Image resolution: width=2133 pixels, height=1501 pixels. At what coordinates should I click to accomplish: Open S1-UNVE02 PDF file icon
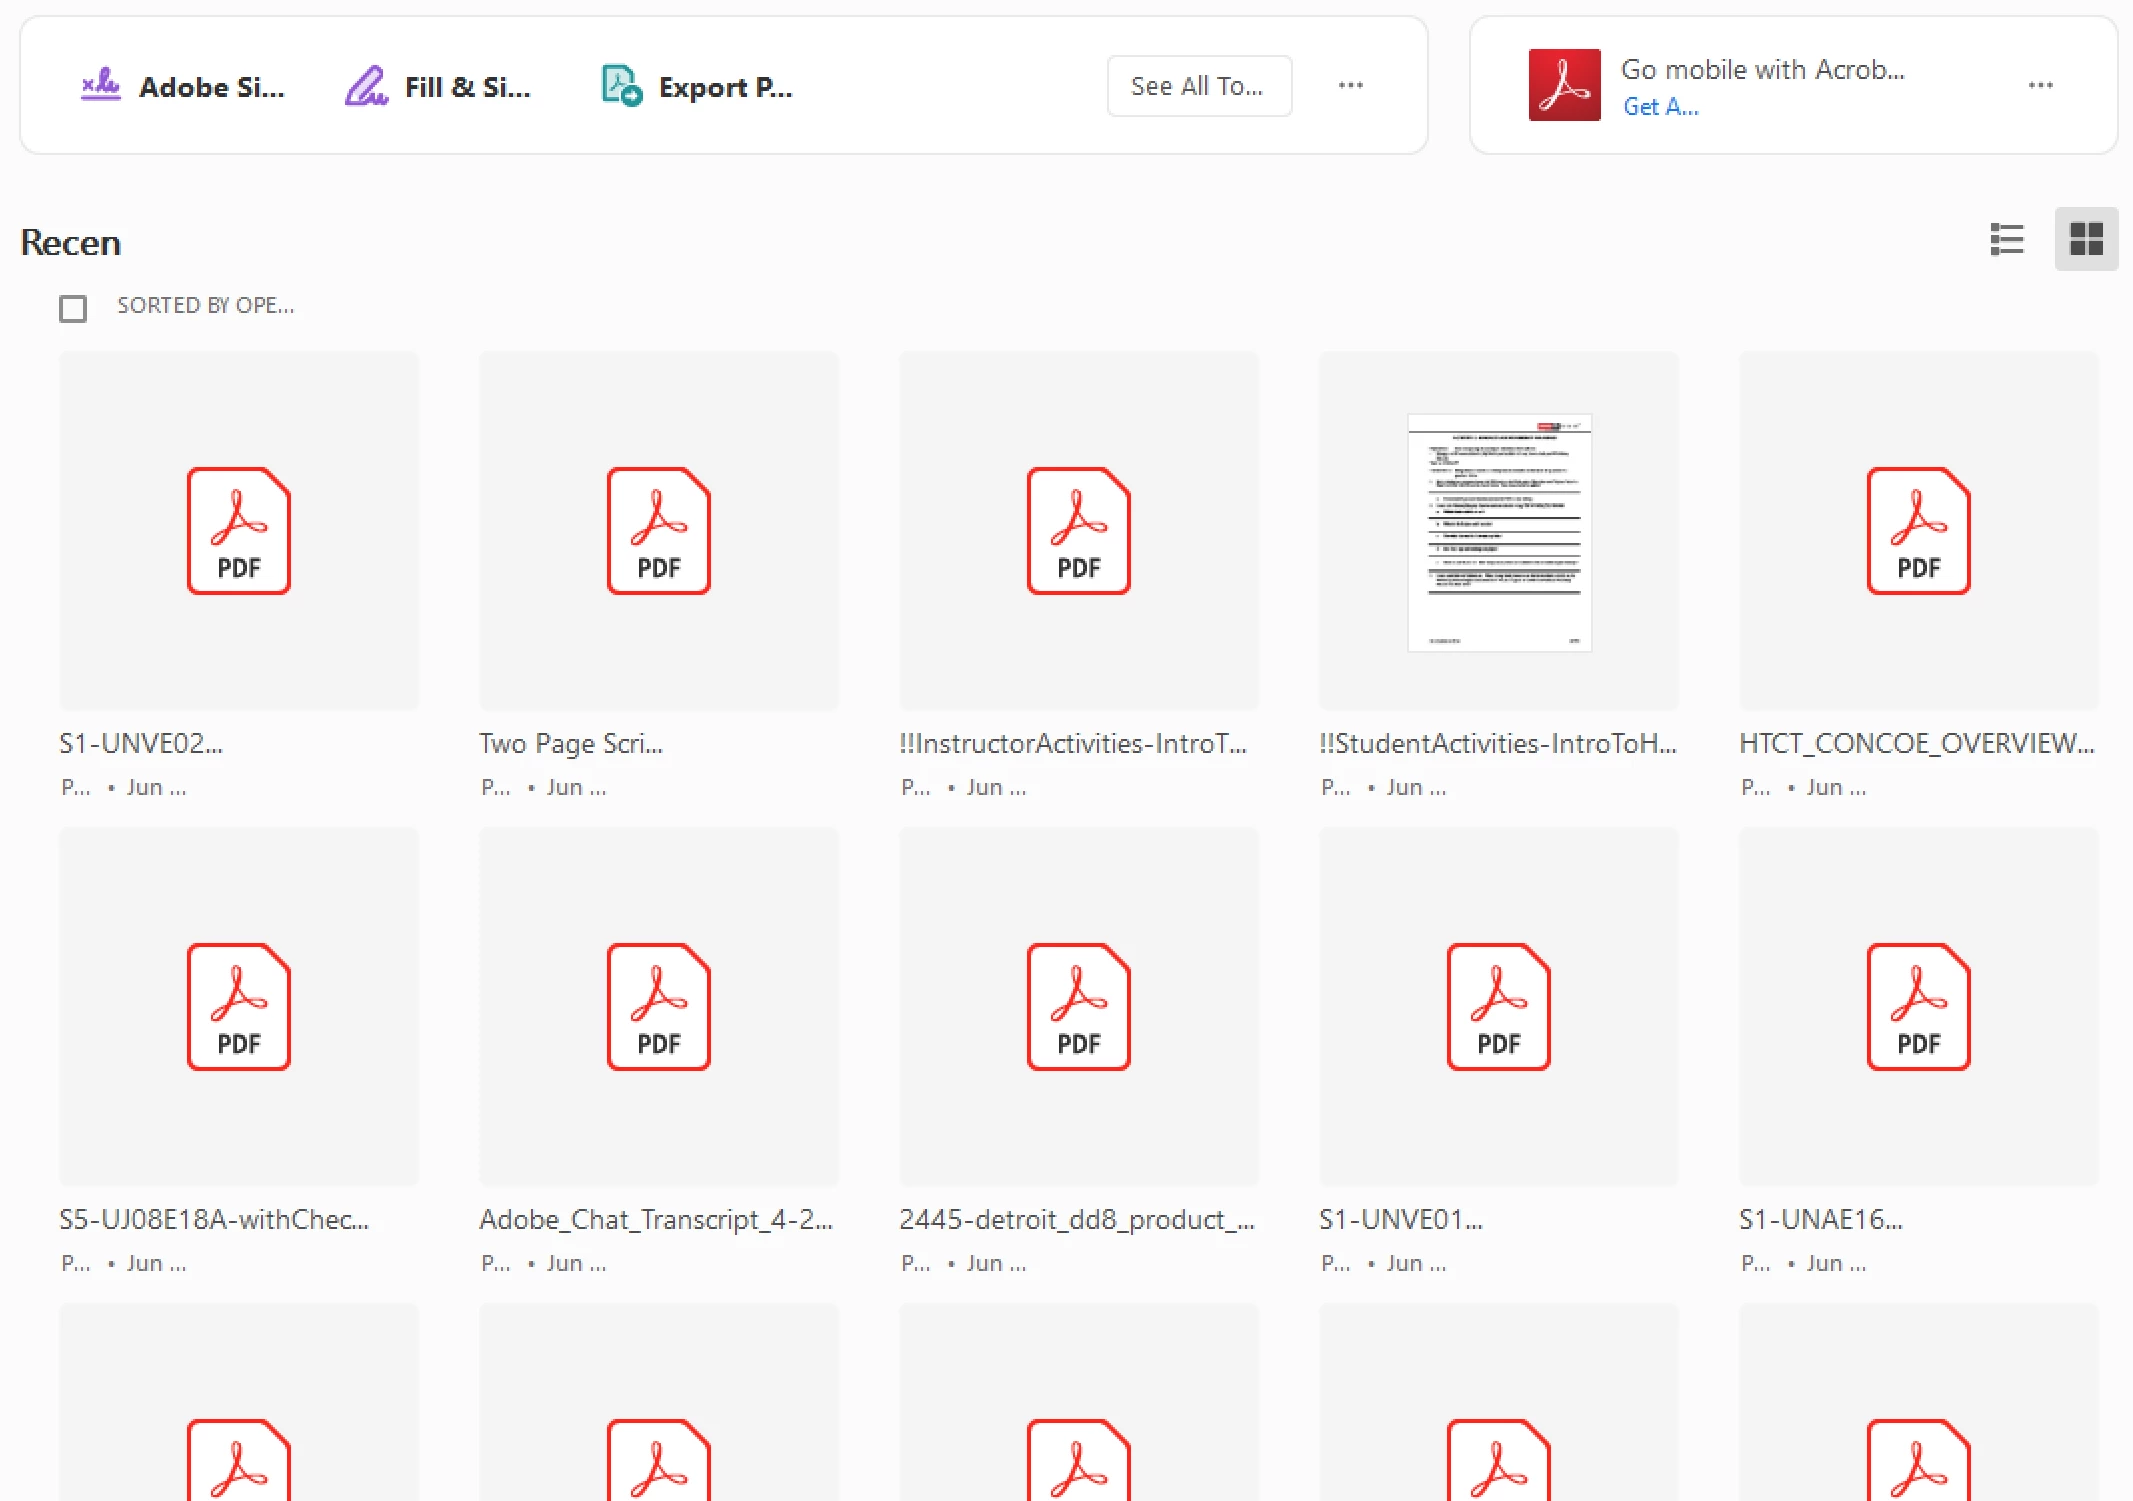pyautogui.click(x=239, y=531)
